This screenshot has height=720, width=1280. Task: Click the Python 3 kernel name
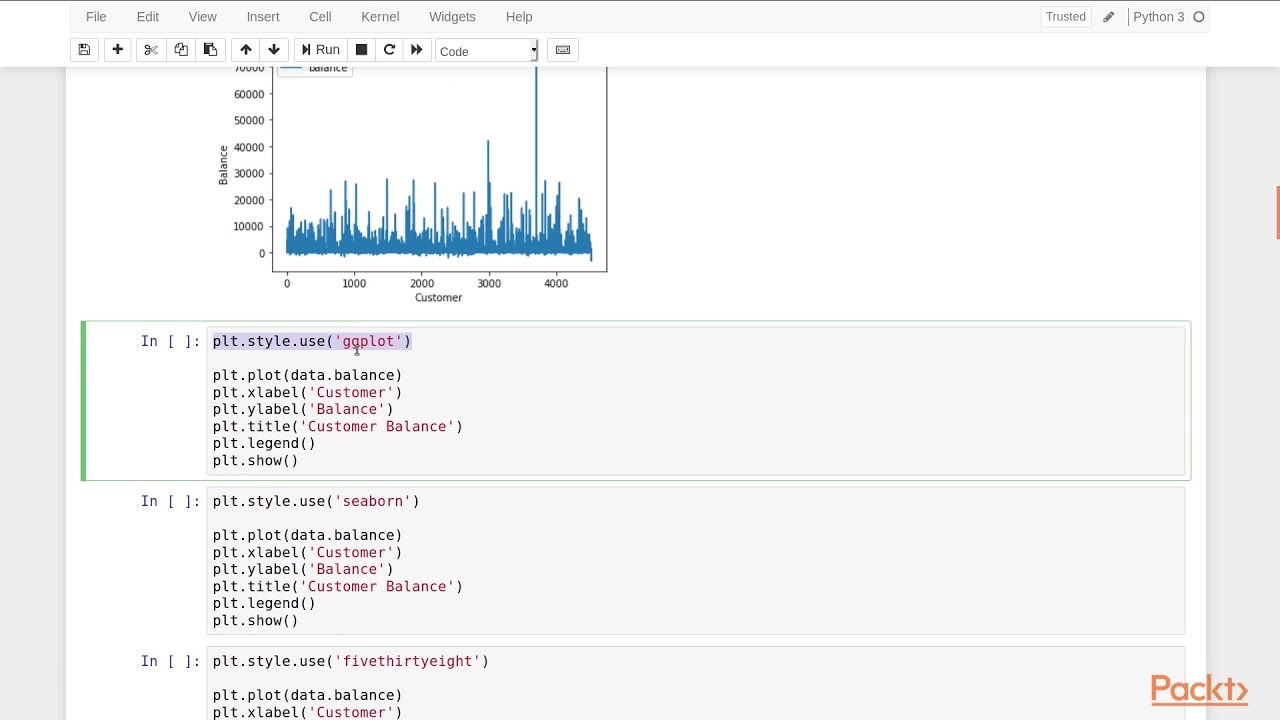coord(1158,17)
